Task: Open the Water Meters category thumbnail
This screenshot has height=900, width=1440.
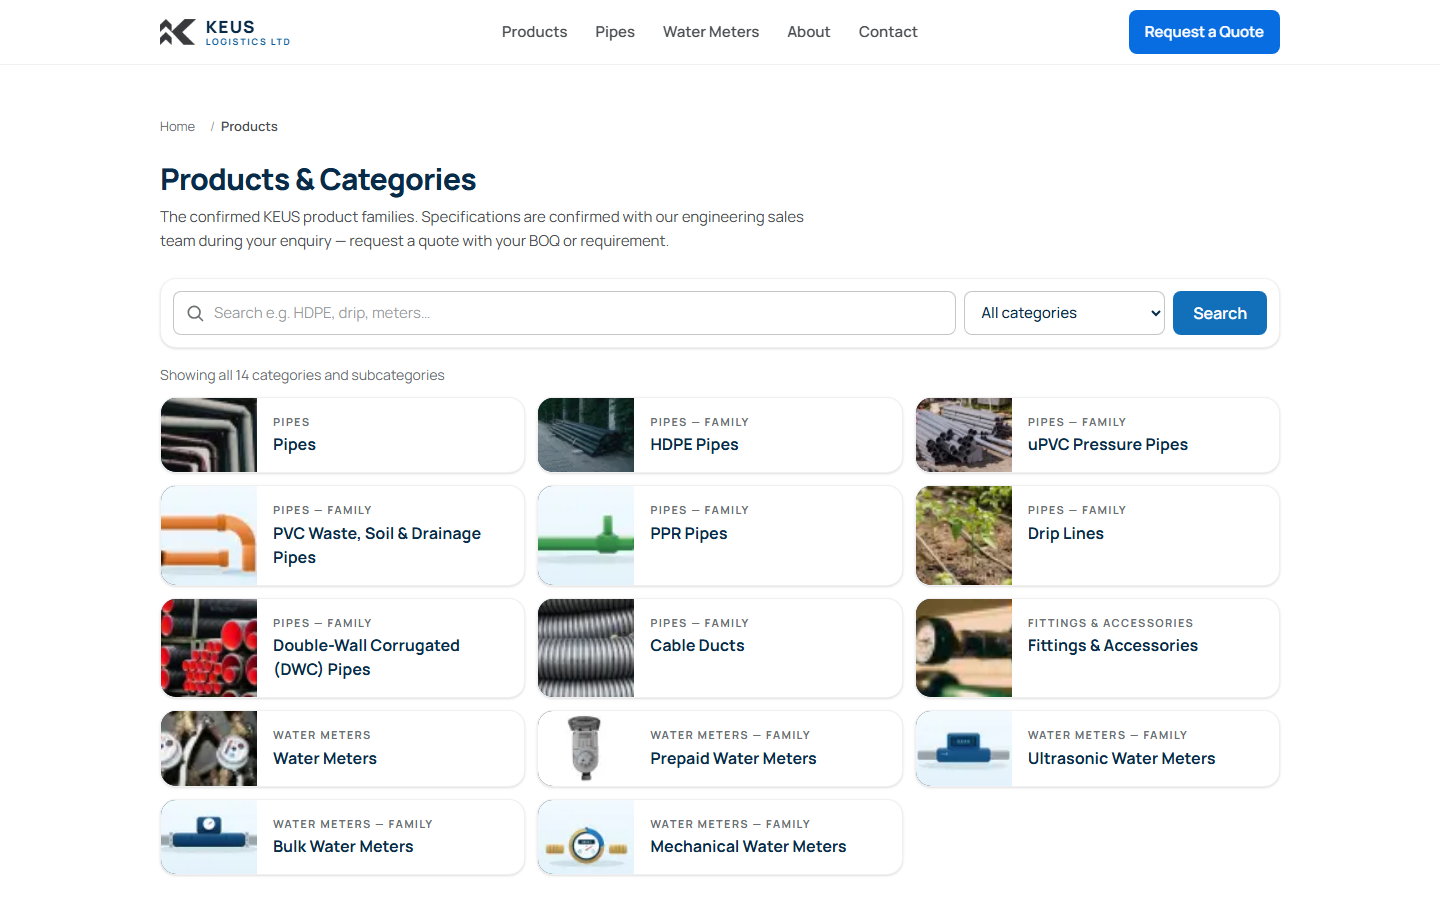Action: (x=209, y=749)
